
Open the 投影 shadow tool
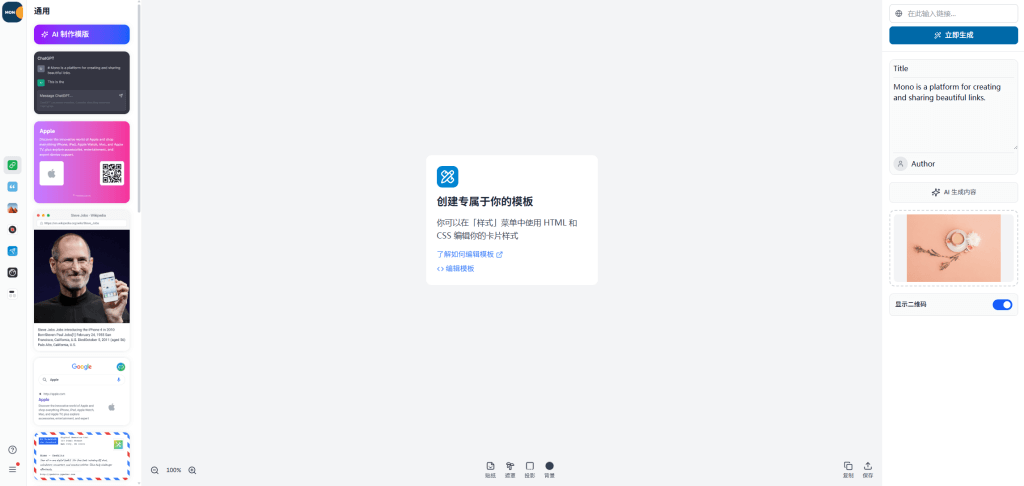coord(530,469)
